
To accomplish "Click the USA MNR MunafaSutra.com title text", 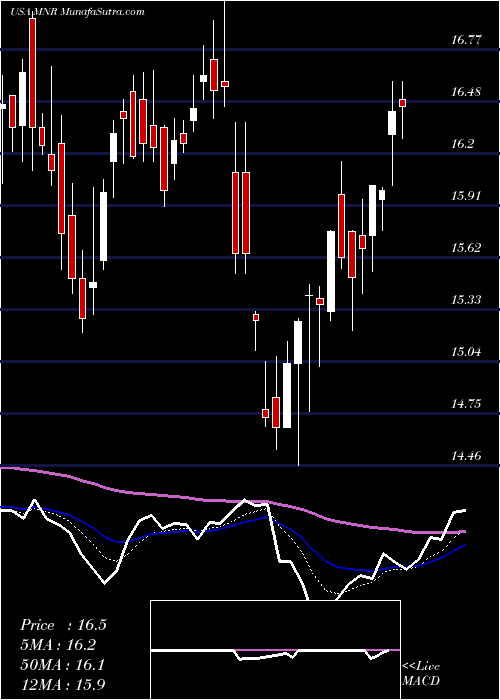I will click(77, 12).
